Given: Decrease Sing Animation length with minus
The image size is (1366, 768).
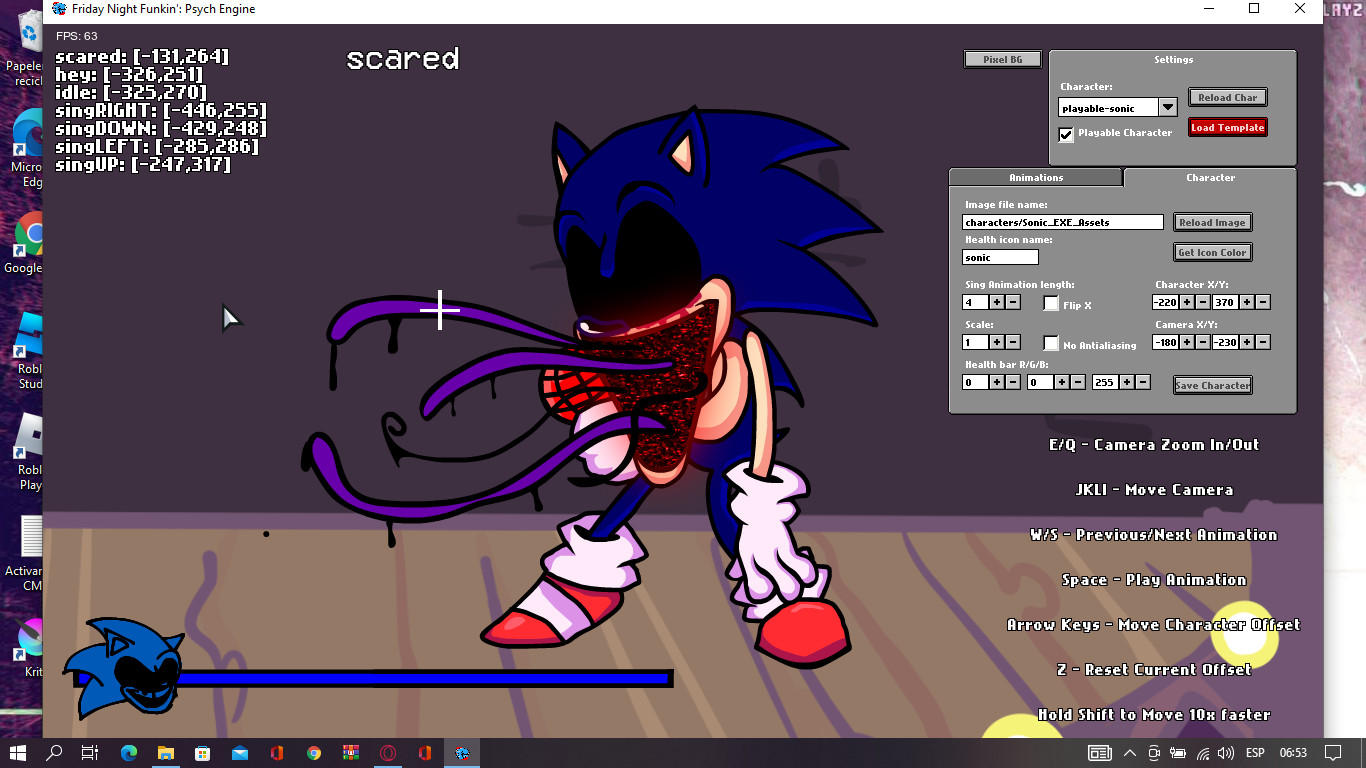Looking at the screenshot, I should coord(1013,302).
